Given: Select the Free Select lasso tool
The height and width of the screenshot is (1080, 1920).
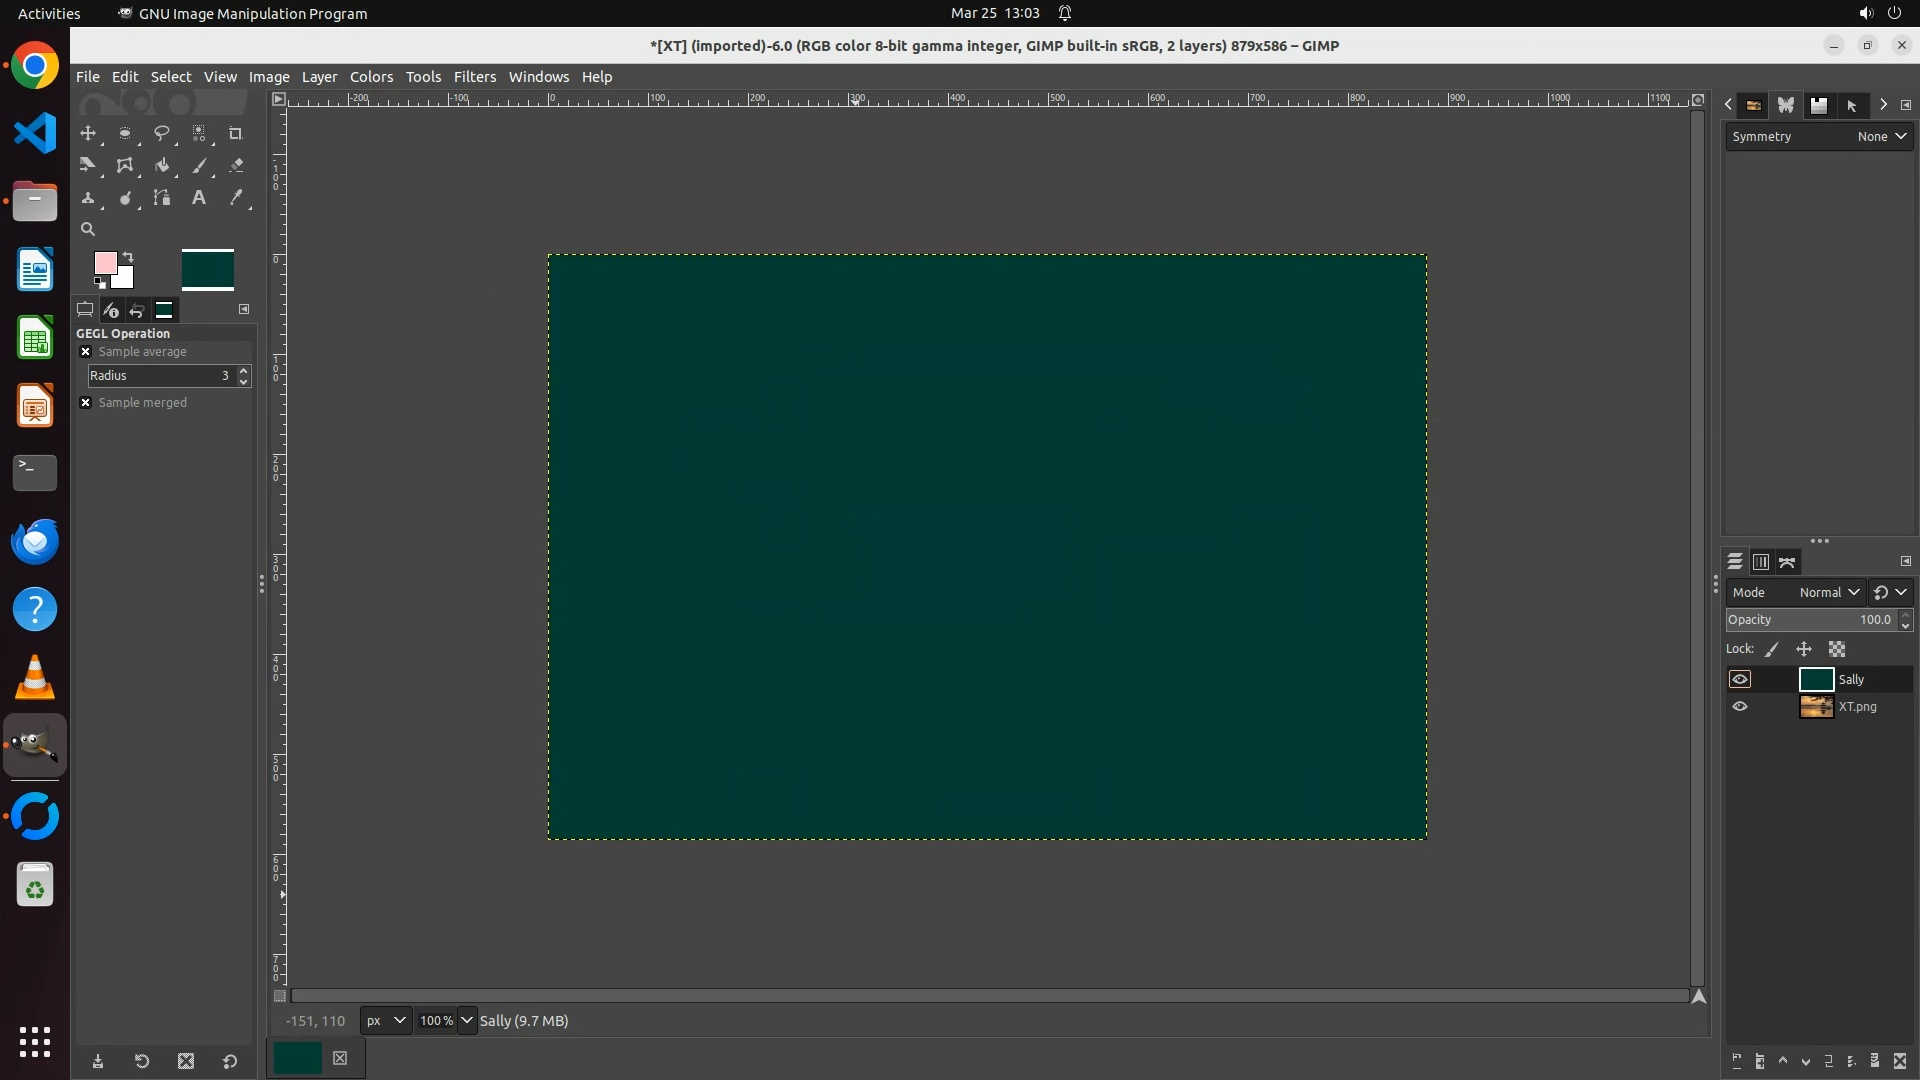Looking at the screenshot, I should pyautogui.click(x=161, y=133).
